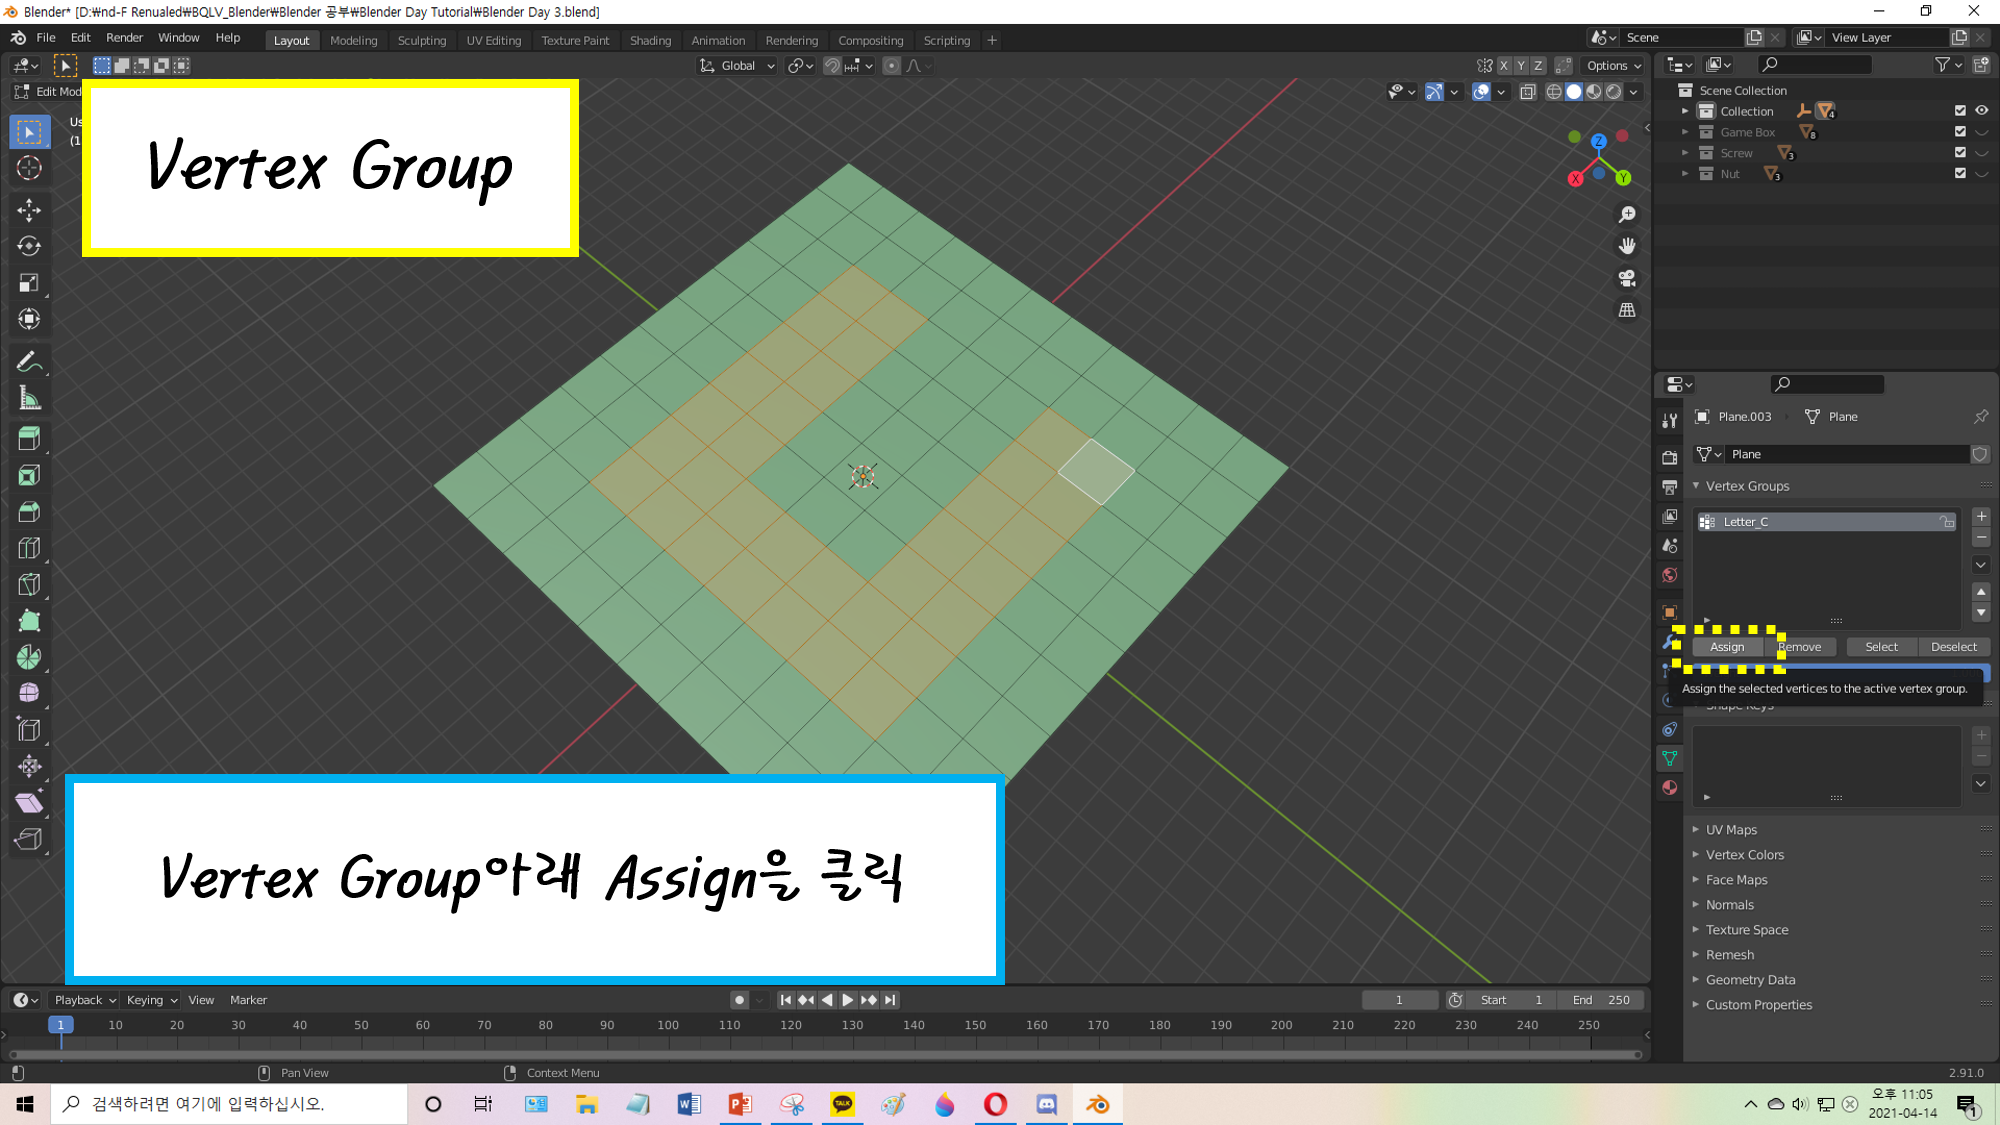The height and width of the screenshot is (1125, 2000).
Task: Select the 3D Cursor tool
Action: click(29, 168)
